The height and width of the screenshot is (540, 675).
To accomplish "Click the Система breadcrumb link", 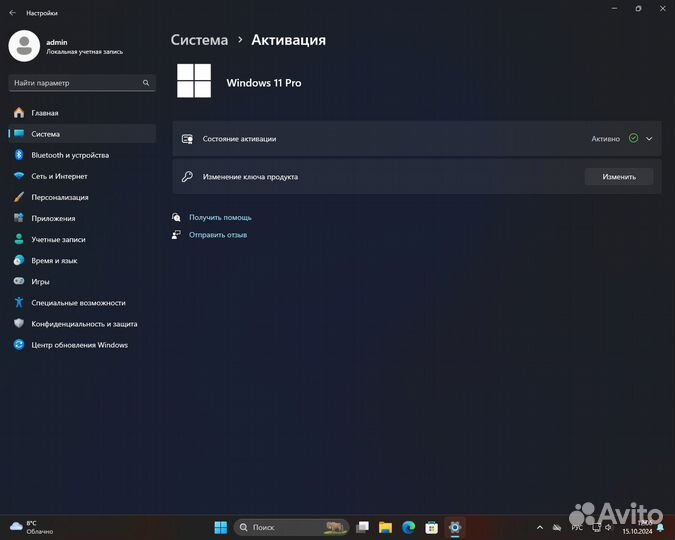I will tap(199, 40).
